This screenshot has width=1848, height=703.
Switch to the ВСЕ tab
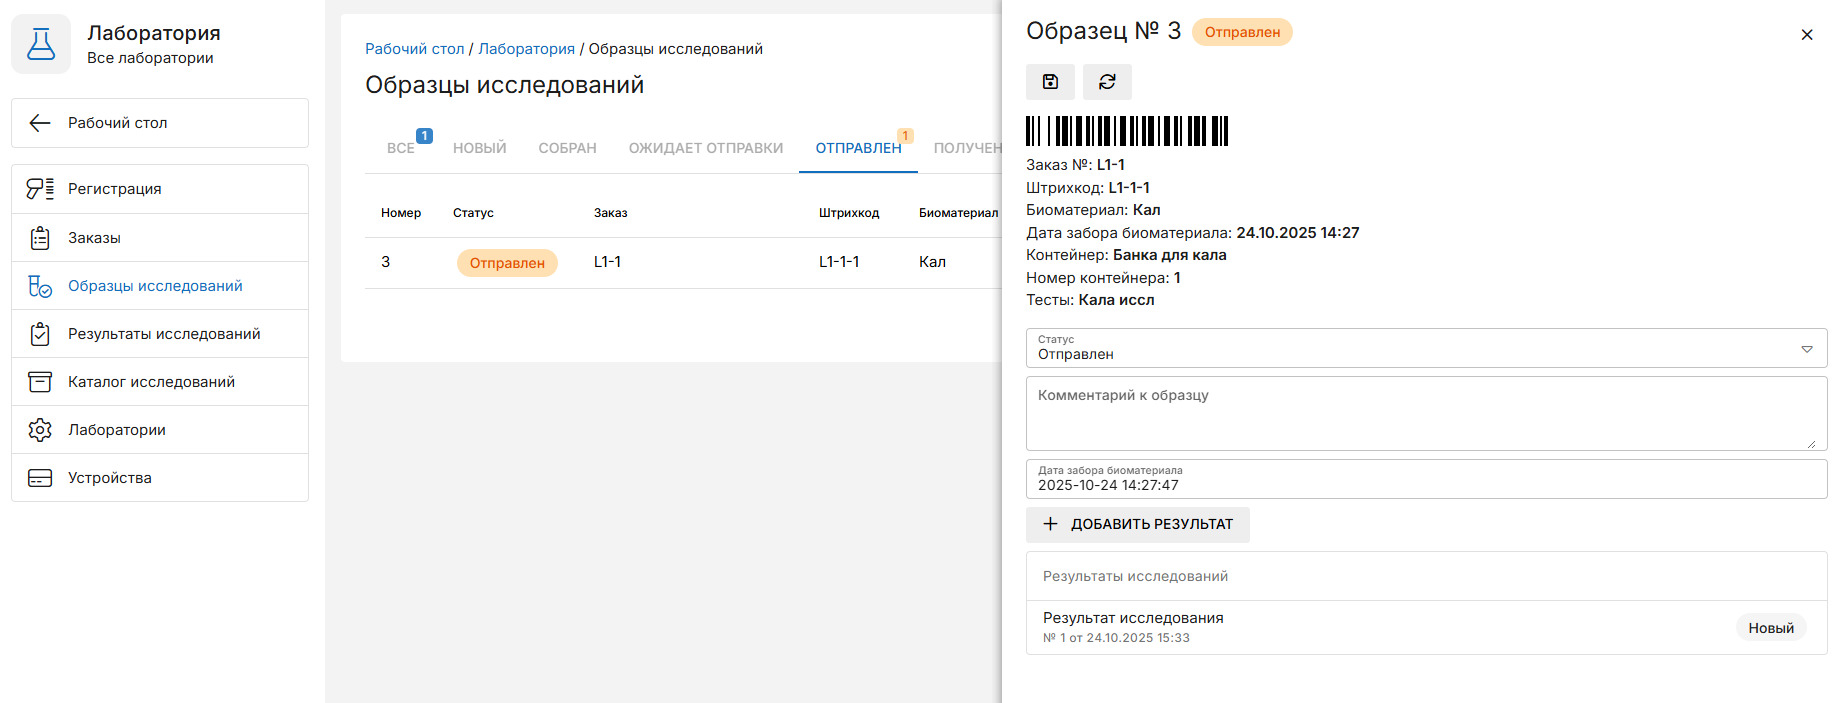click(x=401, y=148)
